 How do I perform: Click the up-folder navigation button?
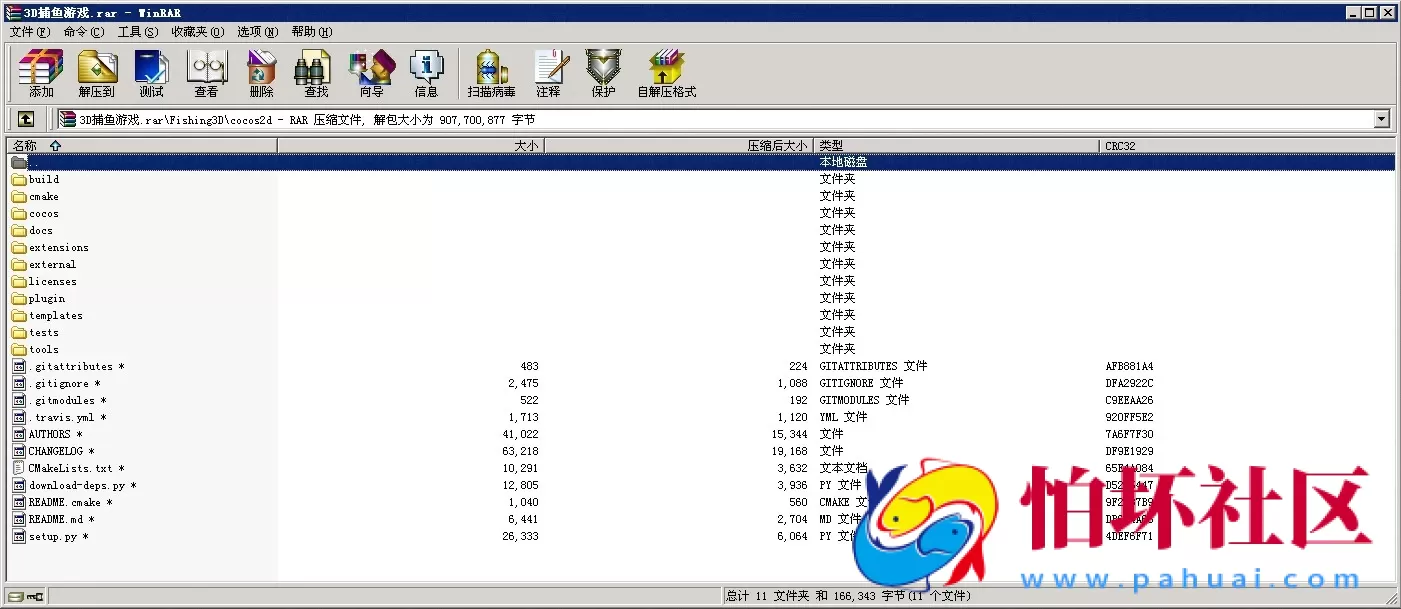[25, 118]
